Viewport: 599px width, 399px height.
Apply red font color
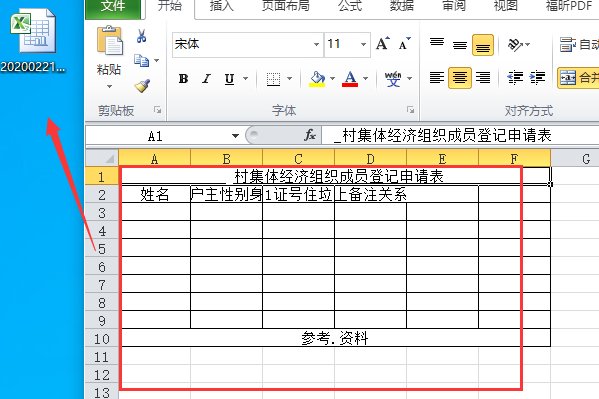pyautogui.click(x=350, y=79)
